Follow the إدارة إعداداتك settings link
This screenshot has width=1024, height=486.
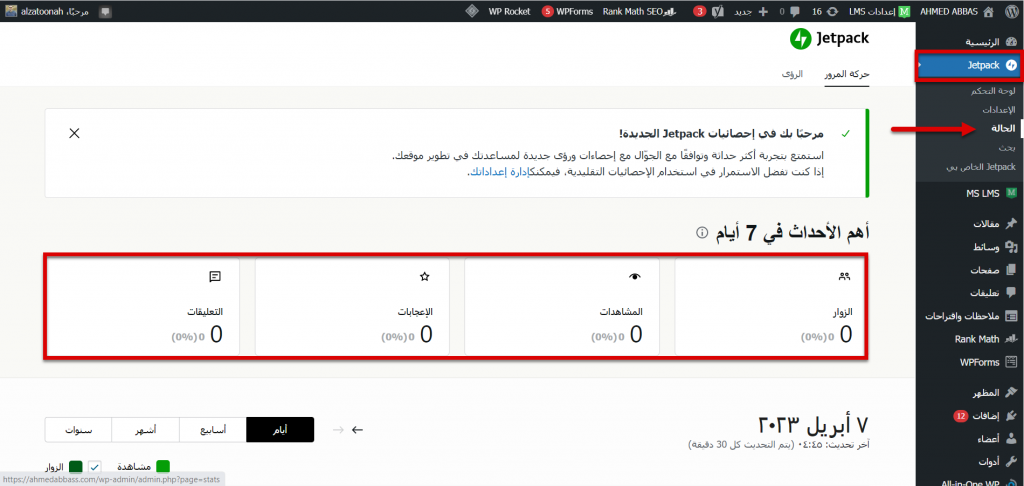coord(501,172)
